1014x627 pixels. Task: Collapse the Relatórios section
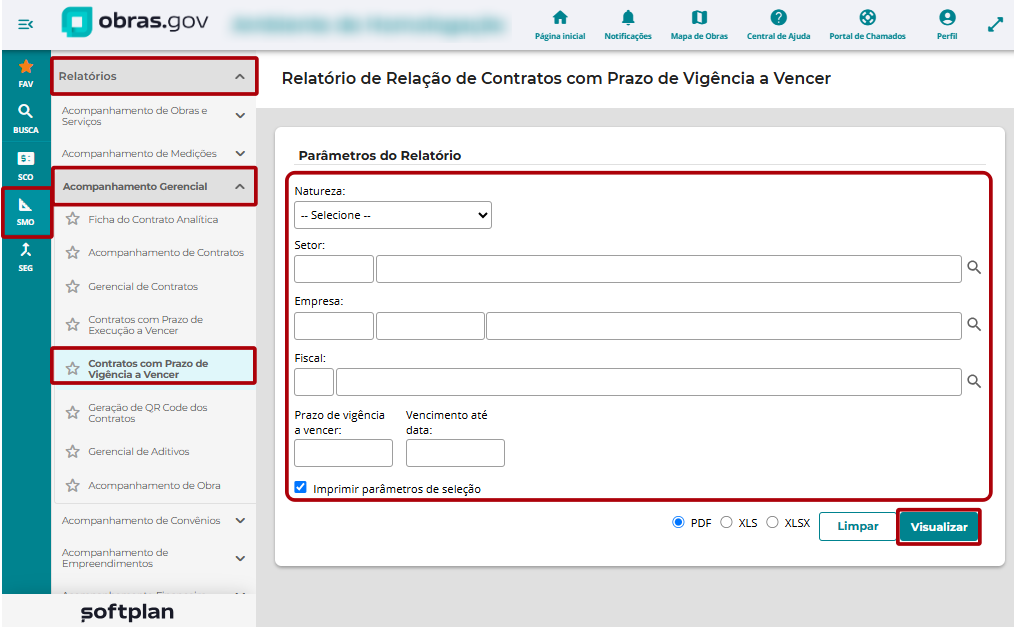[x=154, y=76]
